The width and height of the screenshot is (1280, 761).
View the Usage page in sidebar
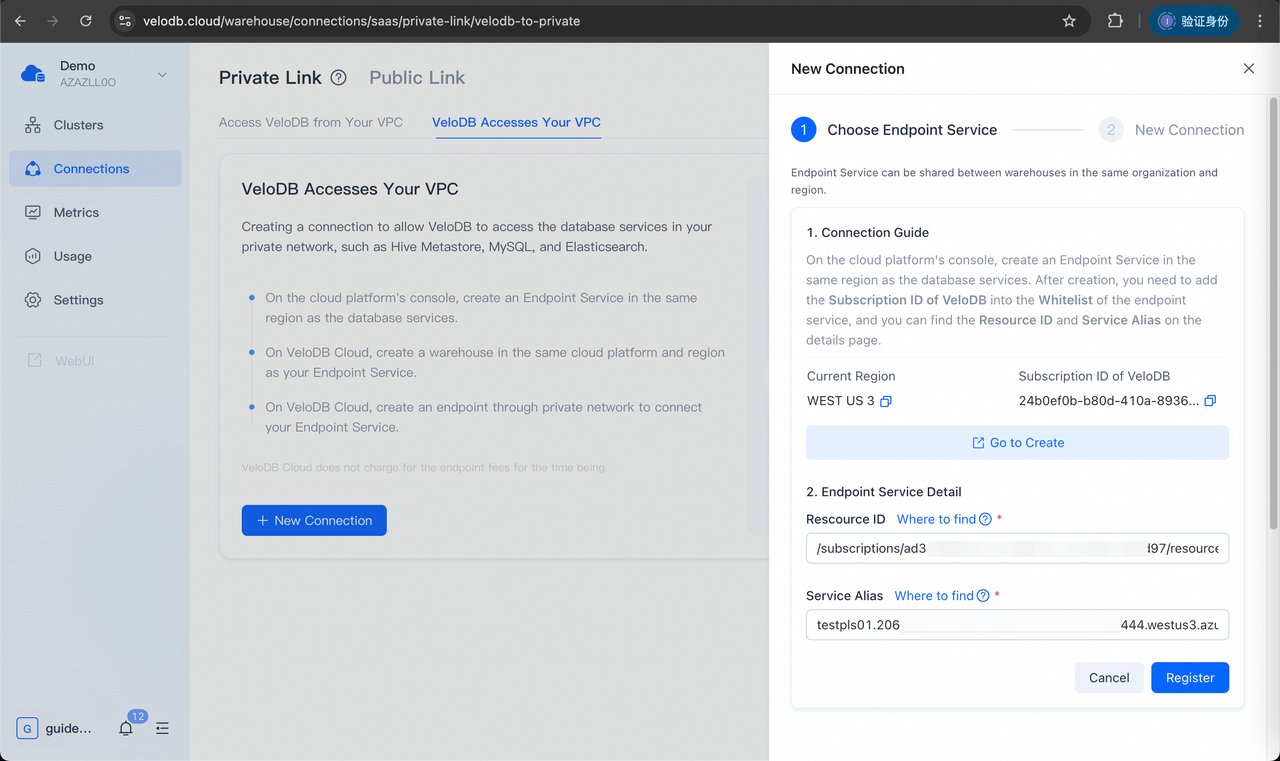click(x=72, y=256)
